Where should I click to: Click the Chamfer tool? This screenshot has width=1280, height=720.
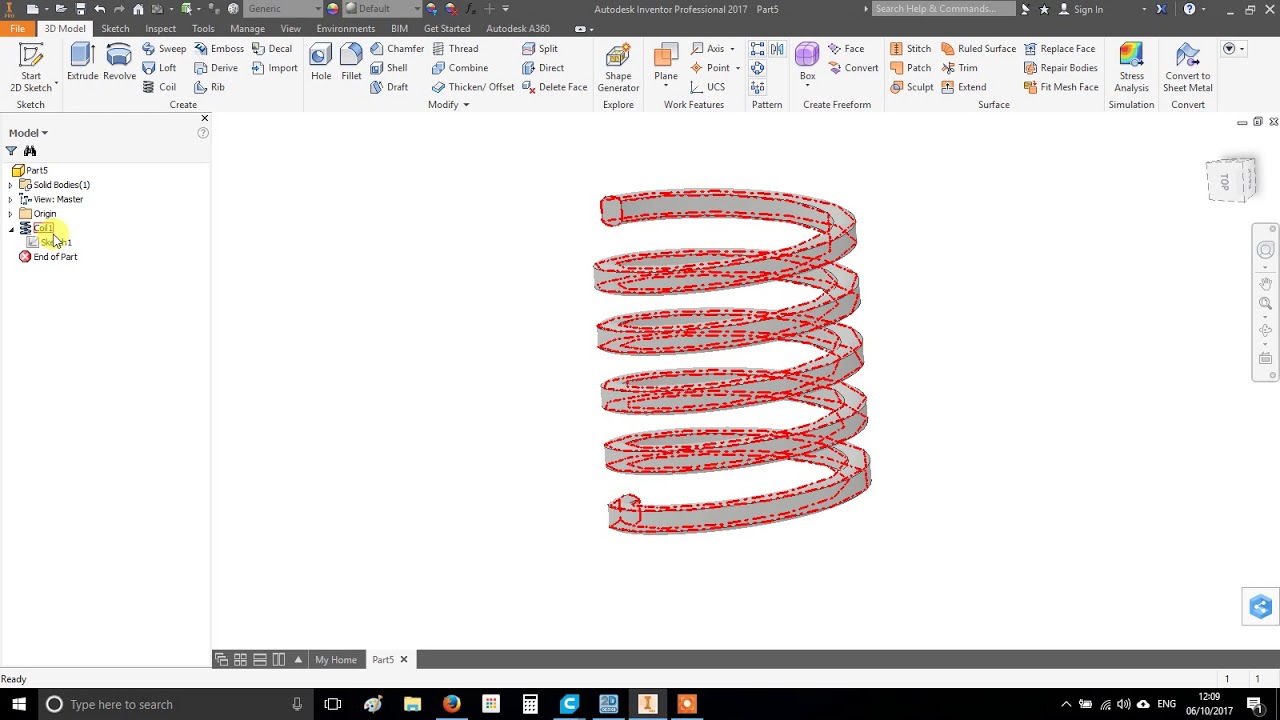point(397,48)
